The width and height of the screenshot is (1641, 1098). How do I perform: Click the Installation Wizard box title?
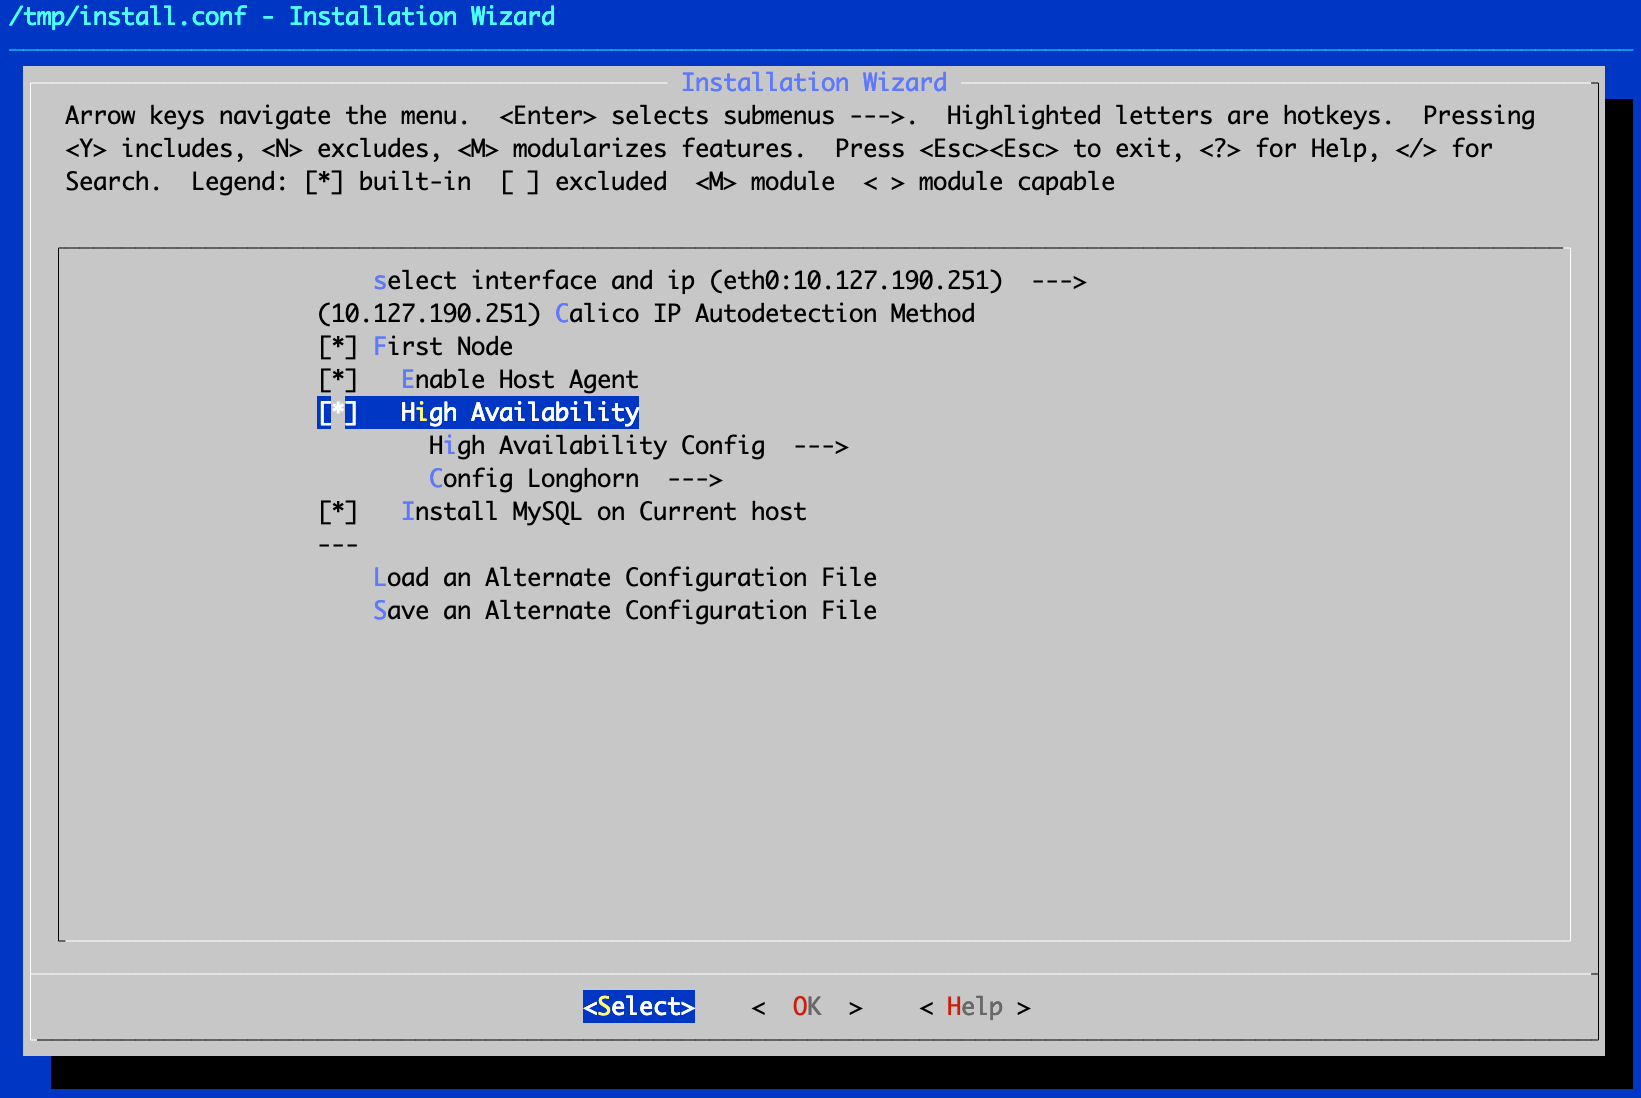(x=814, y=83)
